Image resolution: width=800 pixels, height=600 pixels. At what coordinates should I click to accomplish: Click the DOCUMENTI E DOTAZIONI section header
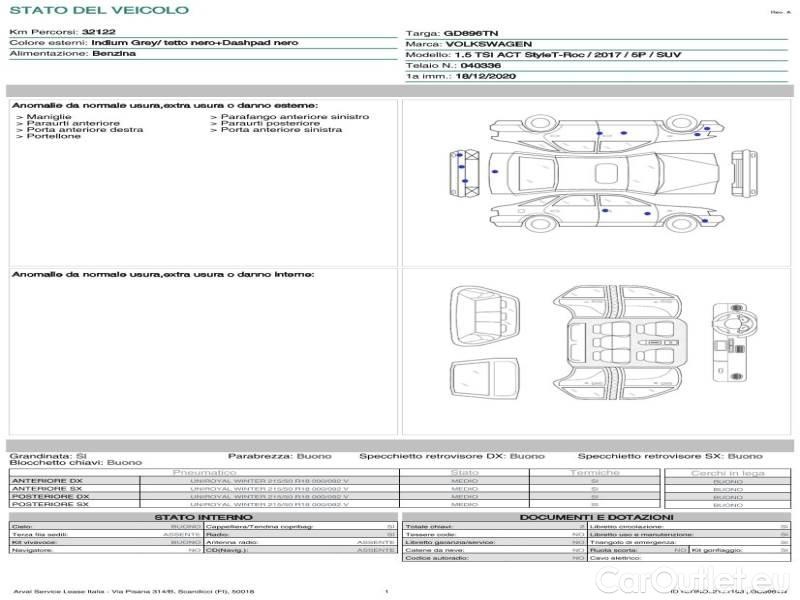pos(596,516)
